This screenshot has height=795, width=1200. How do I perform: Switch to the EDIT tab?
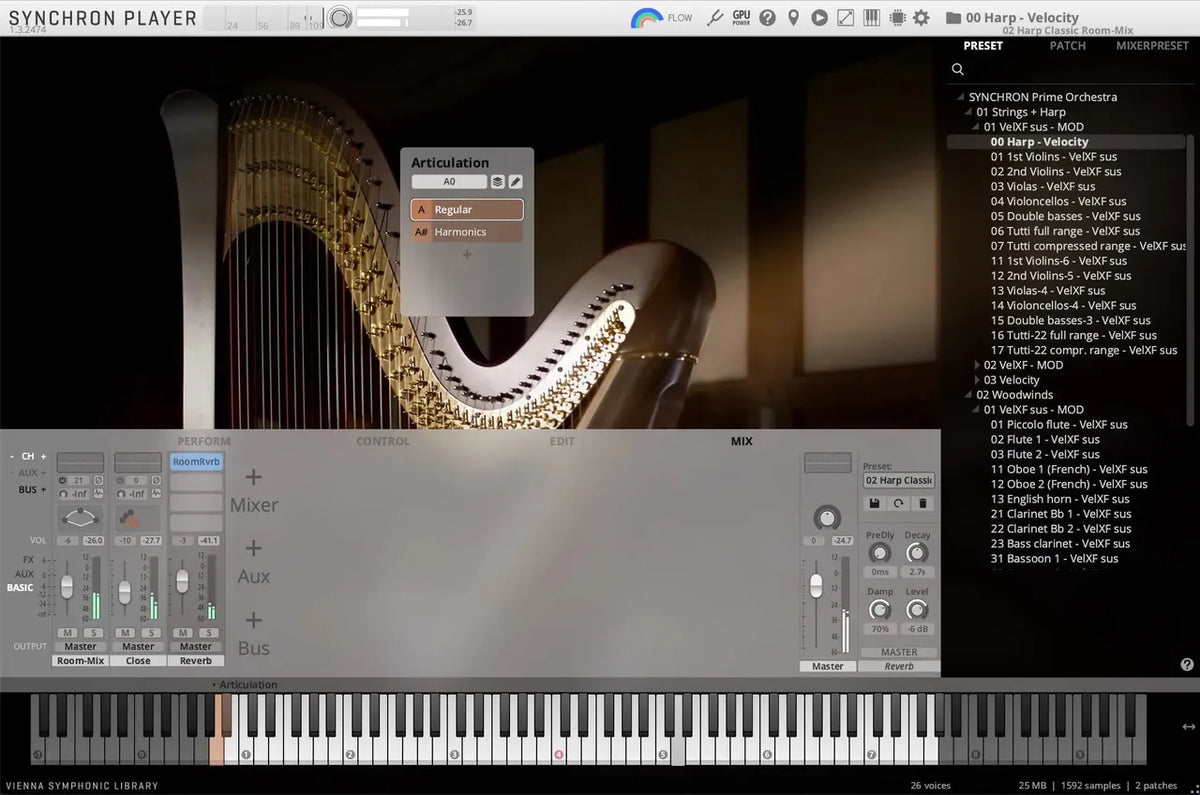click(561, 441)
